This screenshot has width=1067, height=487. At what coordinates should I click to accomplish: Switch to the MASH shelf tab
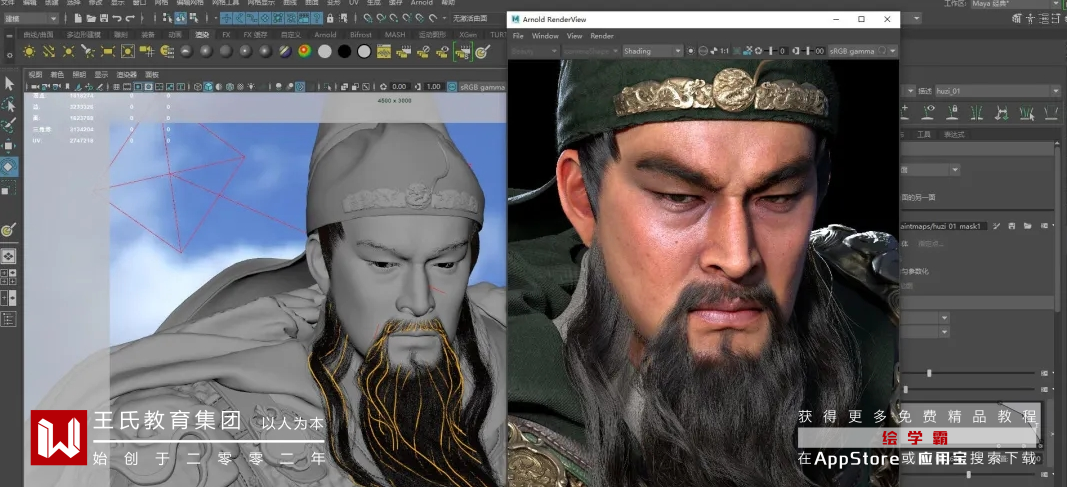tap(395, 35)
